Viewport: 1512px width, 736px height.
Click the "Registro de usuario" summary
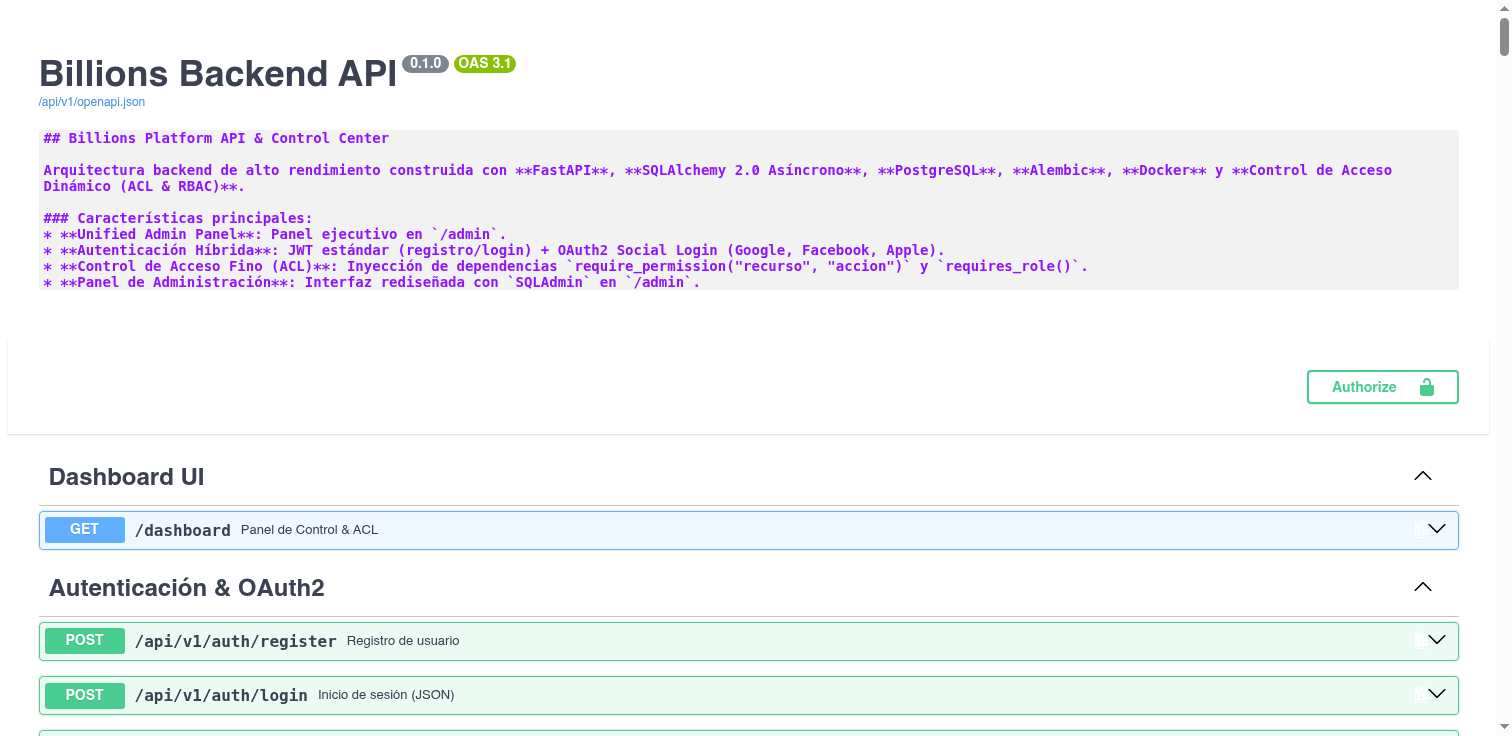[x=403, y=641]
